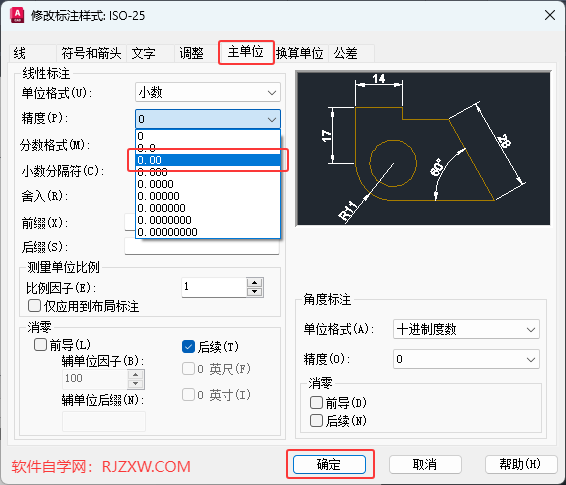This screenshot has height=485, width=566.
Task: Increase 辅单位因子 with up arrow
Action: [136, 374]
